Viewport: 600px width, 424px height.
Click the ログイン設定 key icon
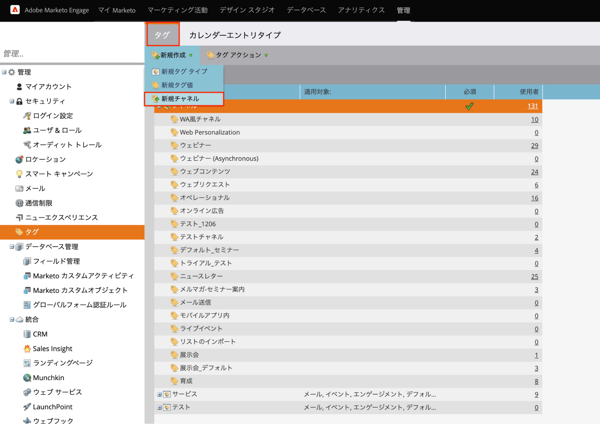27,116
